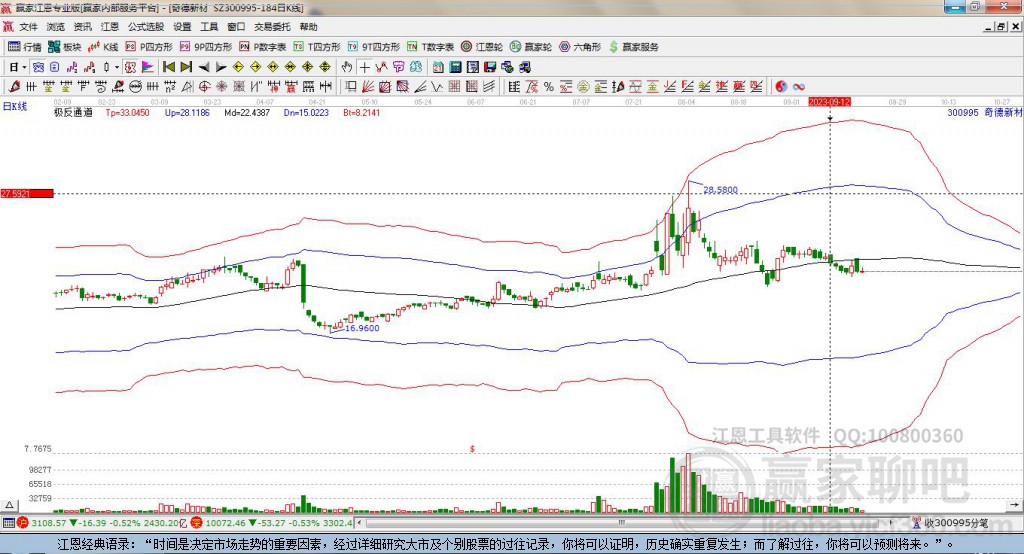Image resolution: width=1024 pixels, height=554 pixels.
Task: Open the 9T四方形 tool
Action: [374, 47]
